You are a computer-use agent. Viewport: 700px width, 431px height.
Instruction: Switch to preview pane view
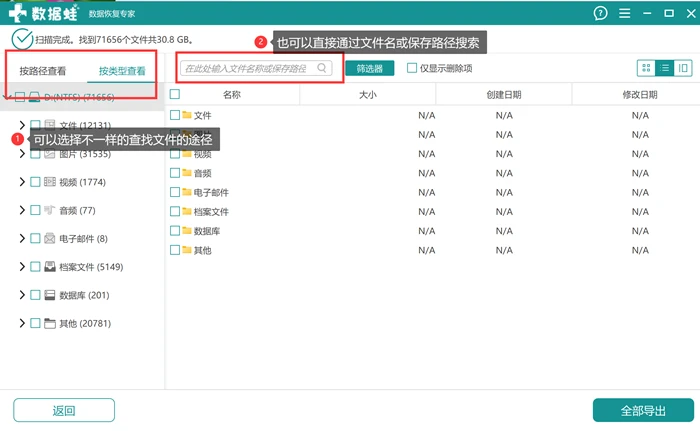(x=683, y=68)
